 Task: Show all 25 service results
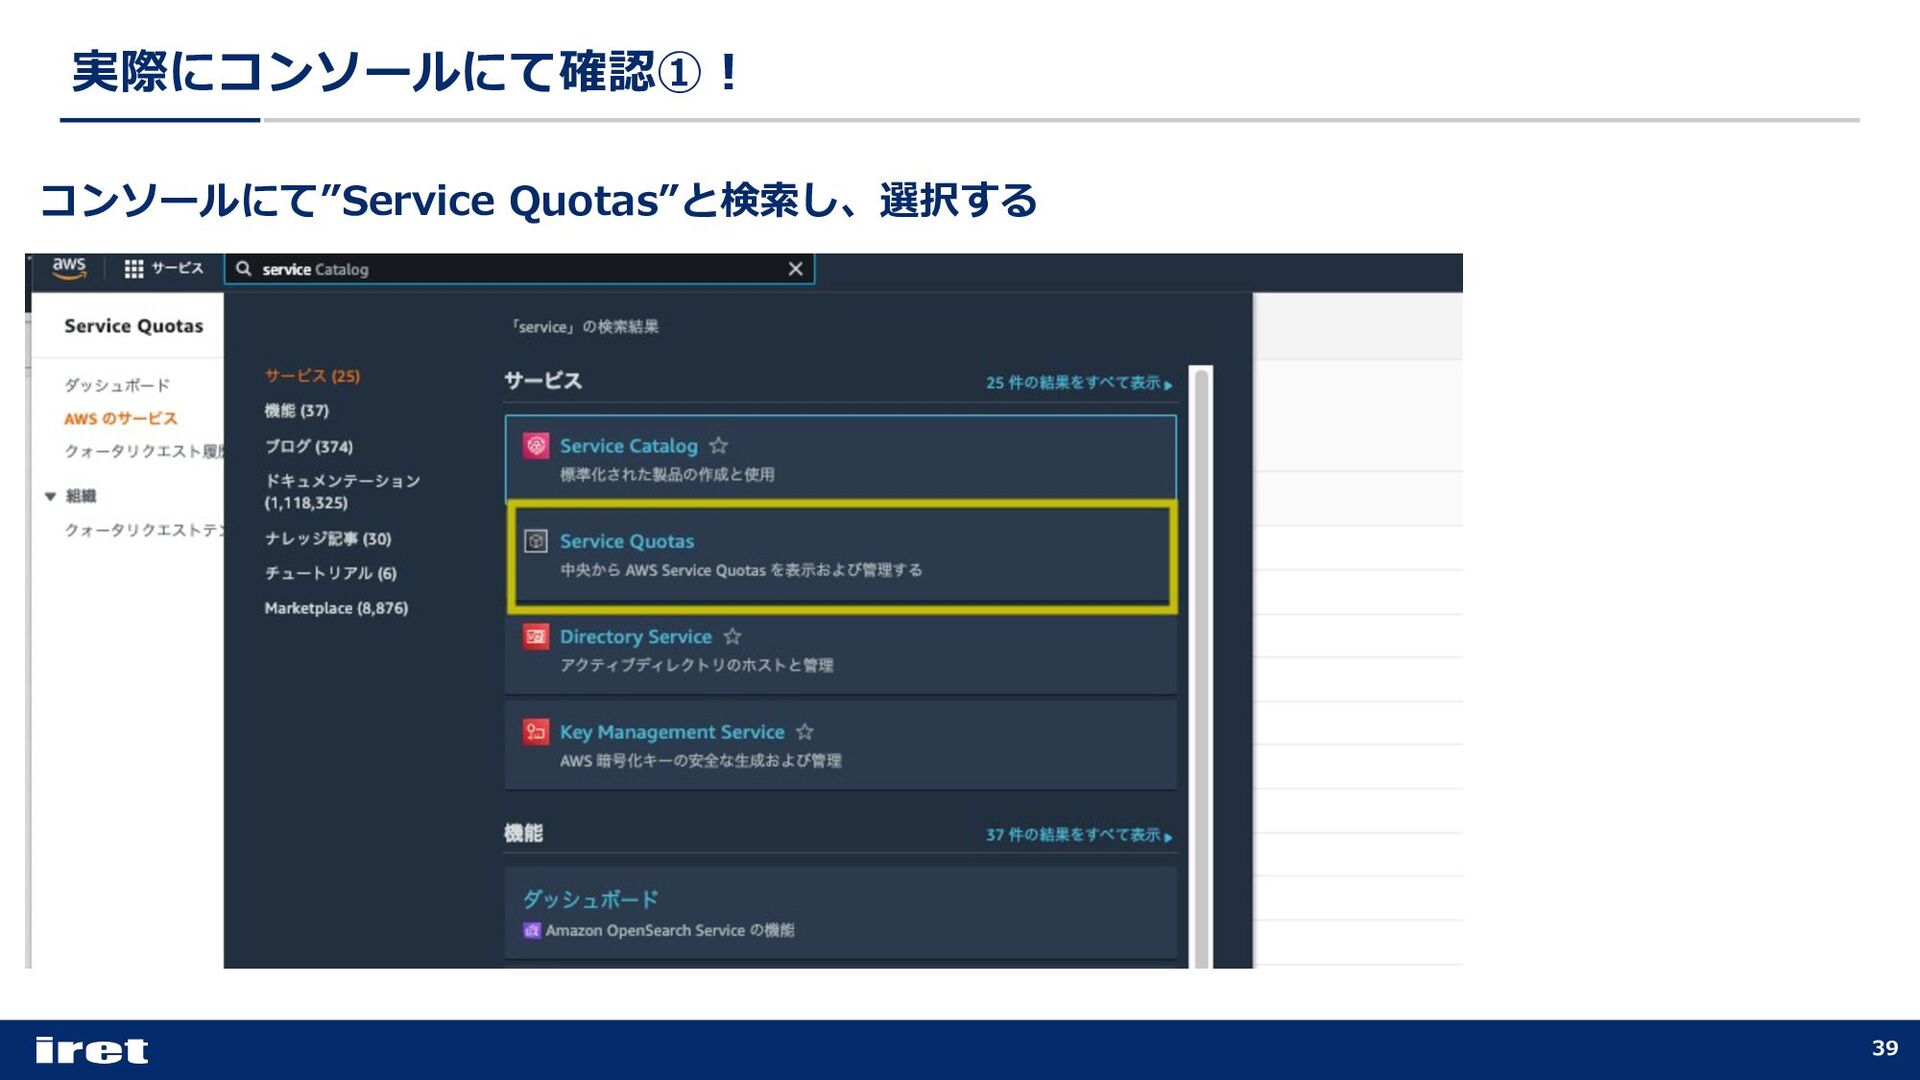click(x=1078, y=383)
